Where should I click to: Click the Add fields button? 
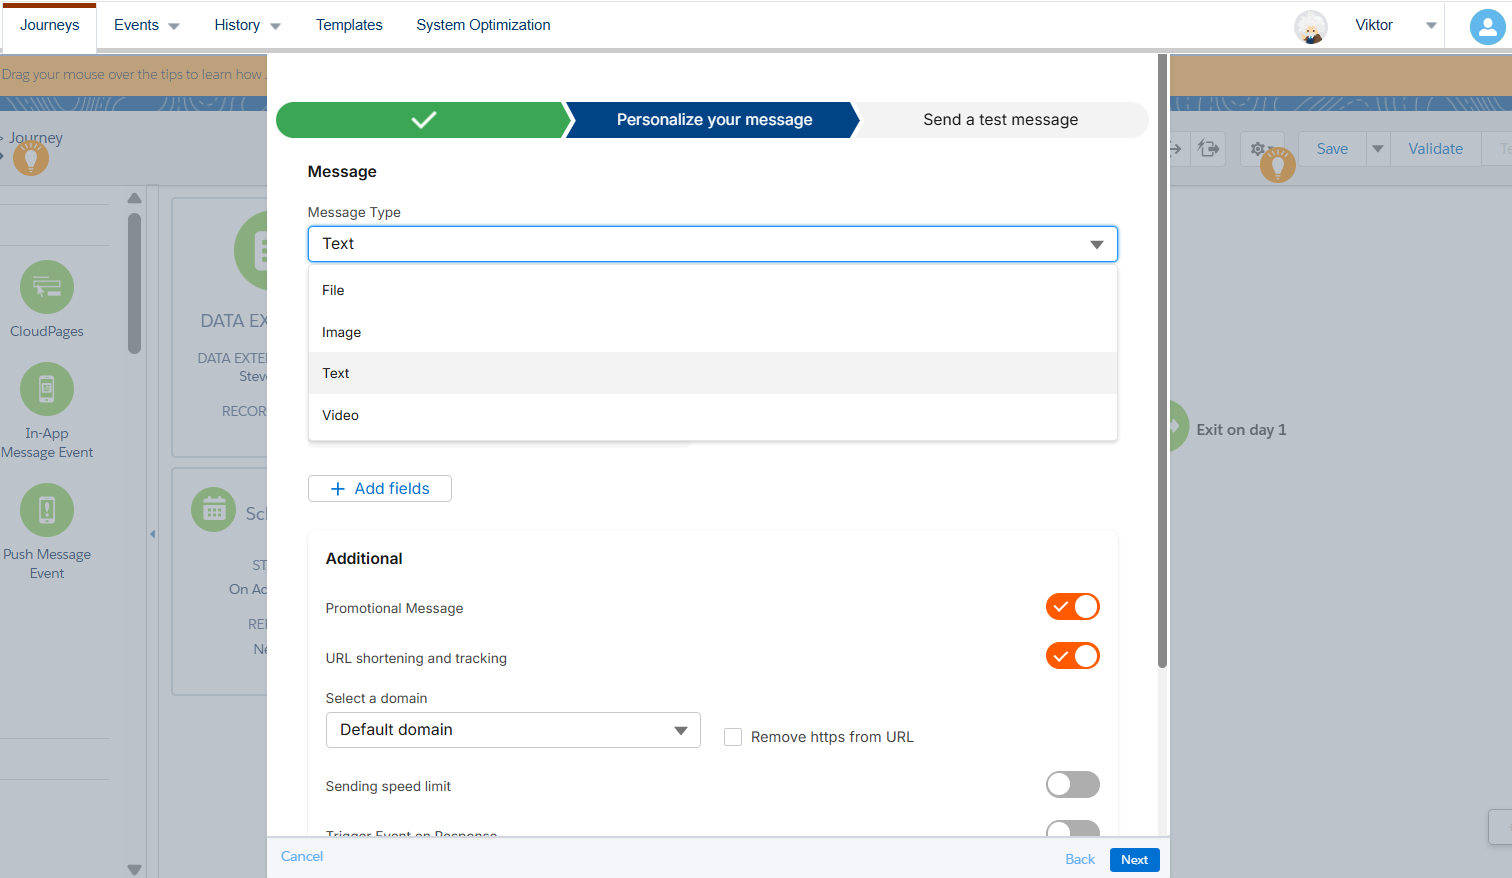(379, 488)
